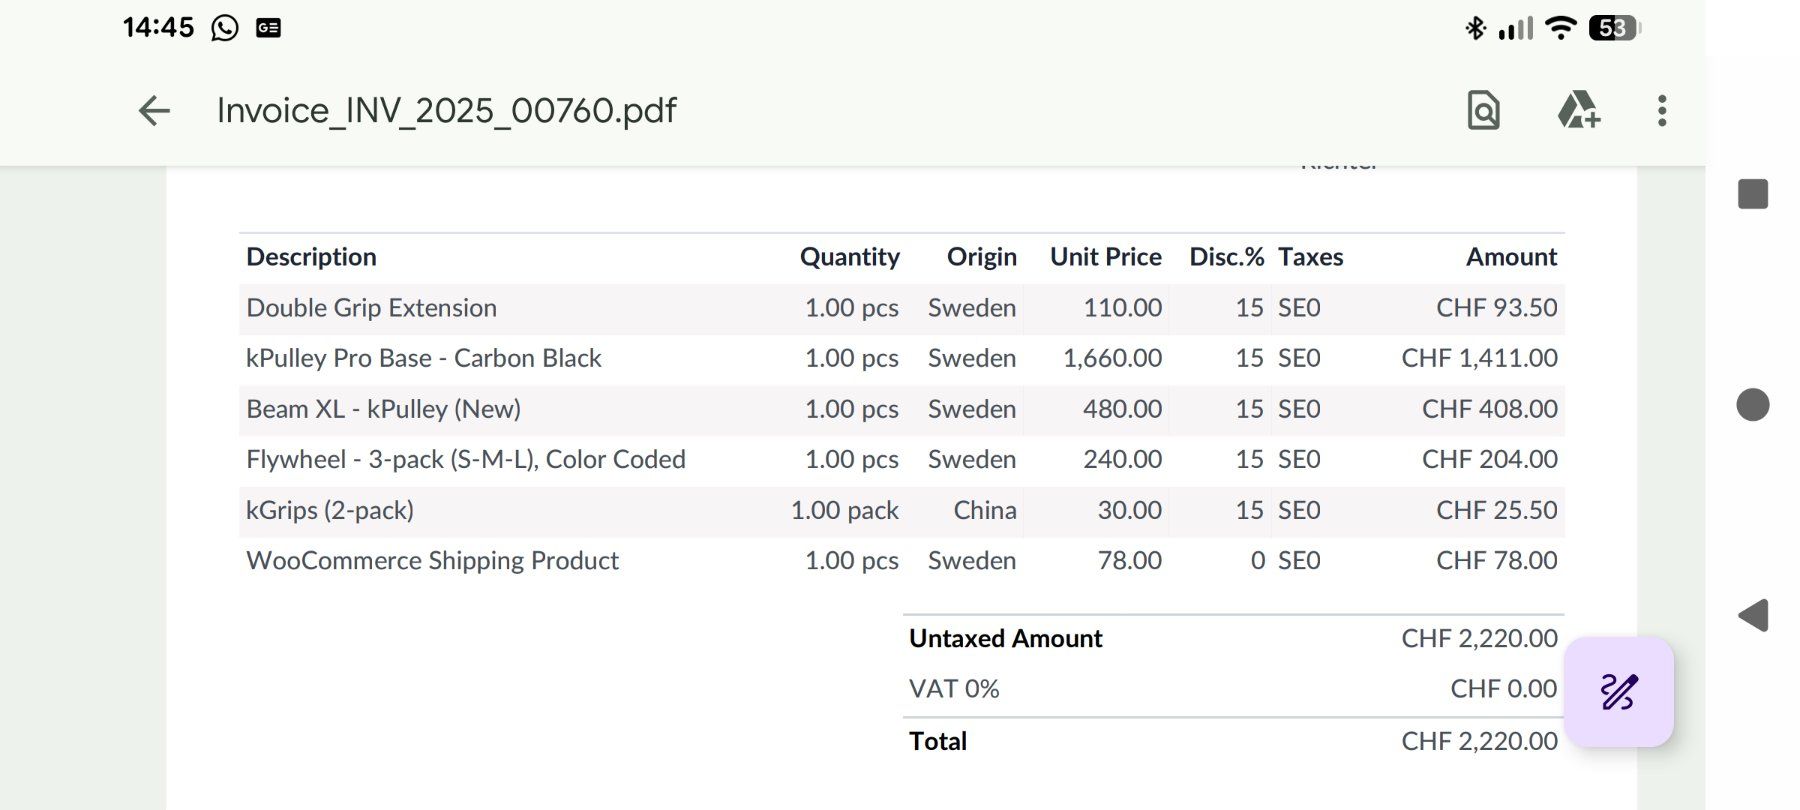Tap the 30.00 unit price
Screen dimensions: 1800x810
[1130, 510]
